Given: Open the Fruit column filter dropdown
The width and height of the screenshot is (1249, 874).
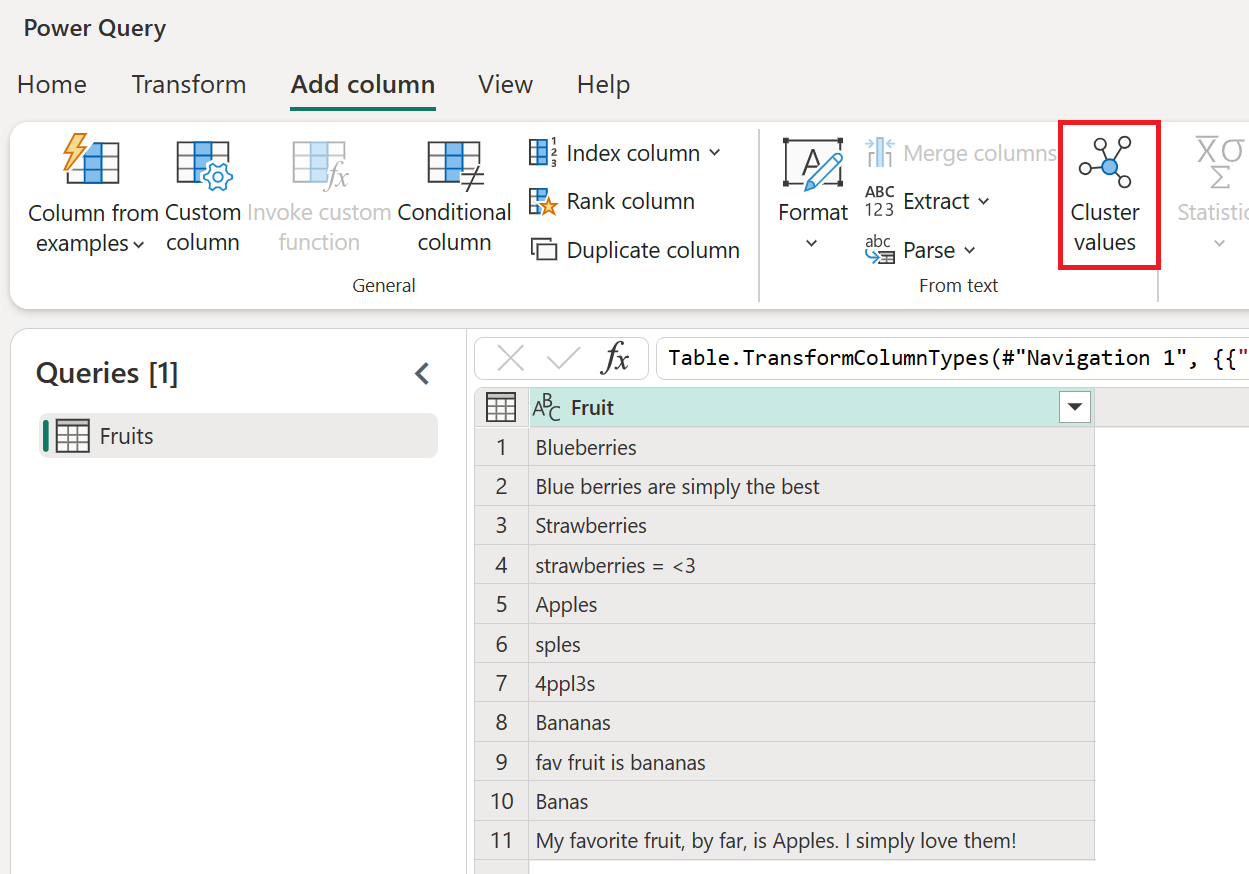Looking at the screenshot, I should 1074,407.
